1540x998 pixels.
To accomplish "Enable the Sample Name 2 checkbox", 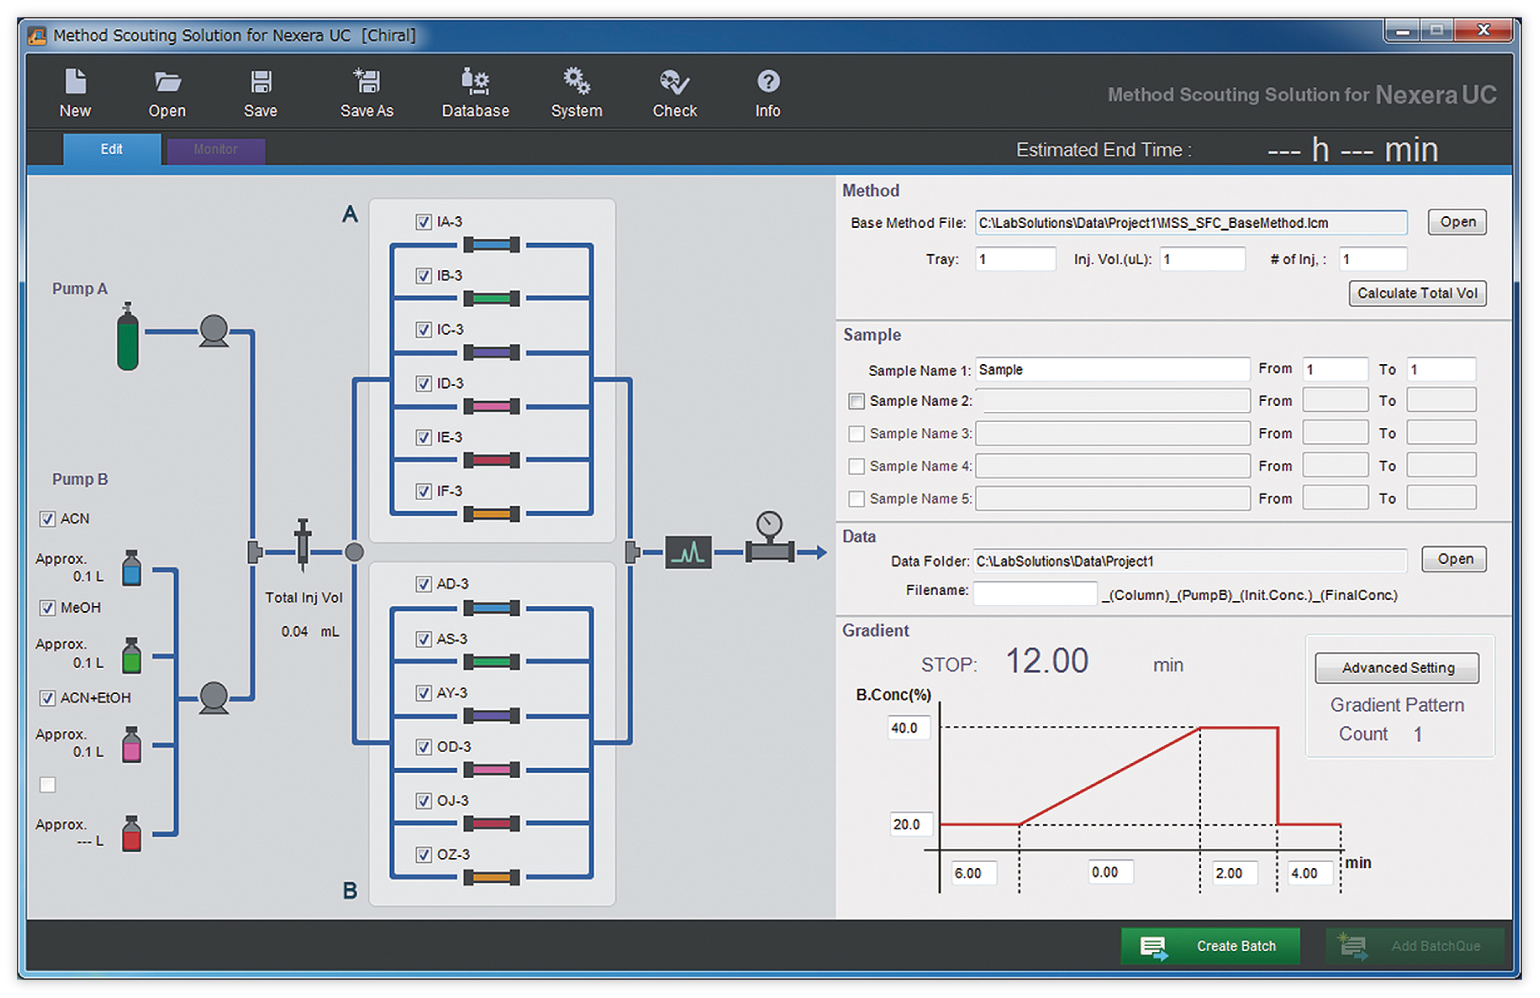I will tap(856, 401).
